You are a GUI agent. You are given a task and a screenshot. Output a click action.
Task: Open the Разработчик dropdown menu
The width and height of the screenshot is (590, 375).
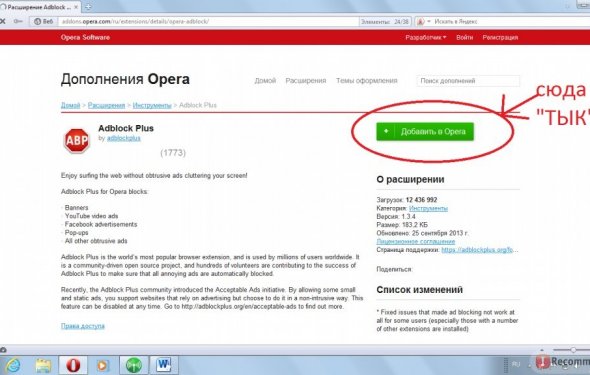(426, 37)
